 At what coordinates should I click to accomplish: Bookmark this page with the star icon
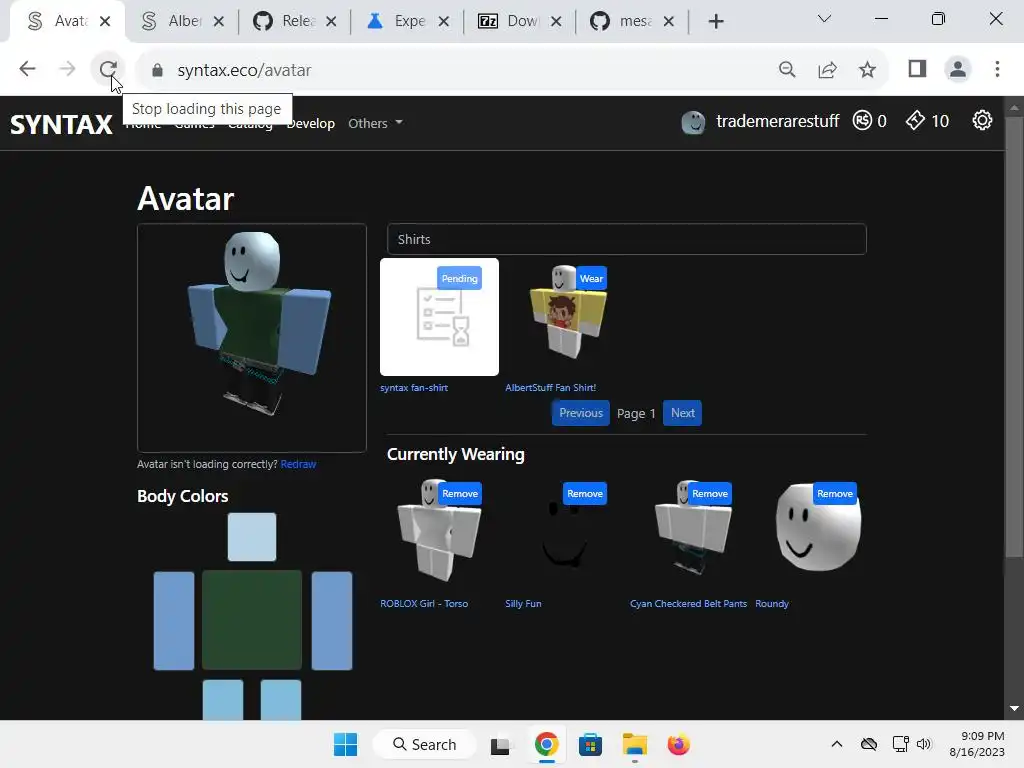pos(867,69)
